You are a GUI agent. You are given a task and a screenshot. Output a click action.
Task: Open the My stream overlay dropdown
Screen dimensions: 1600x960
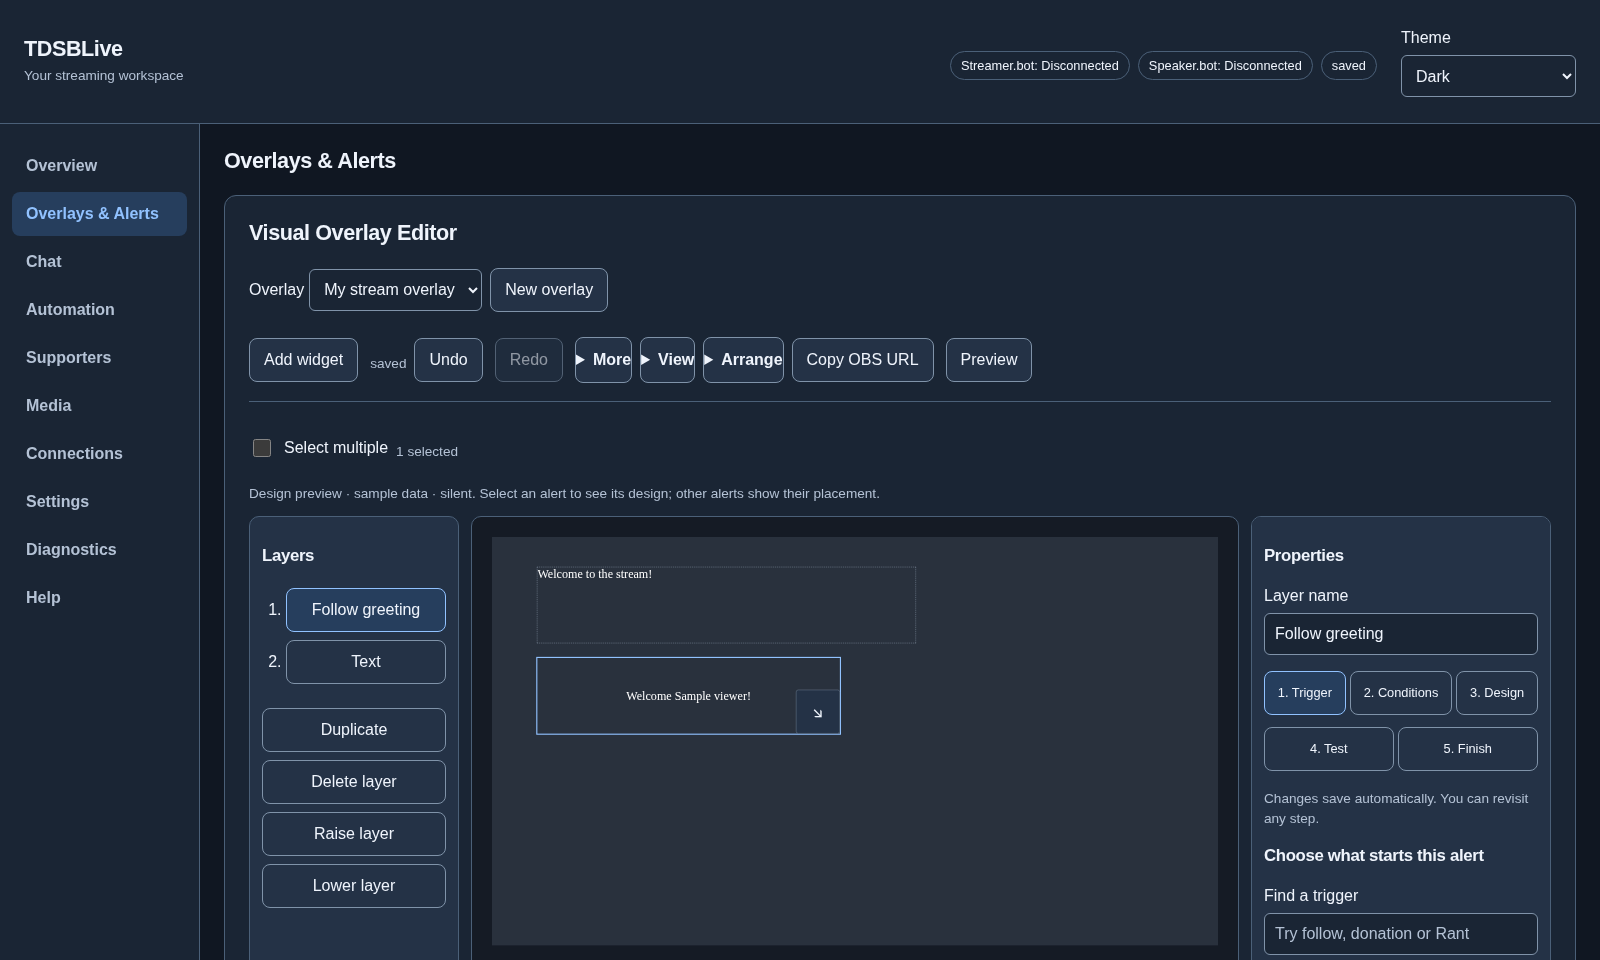point(395,290)
